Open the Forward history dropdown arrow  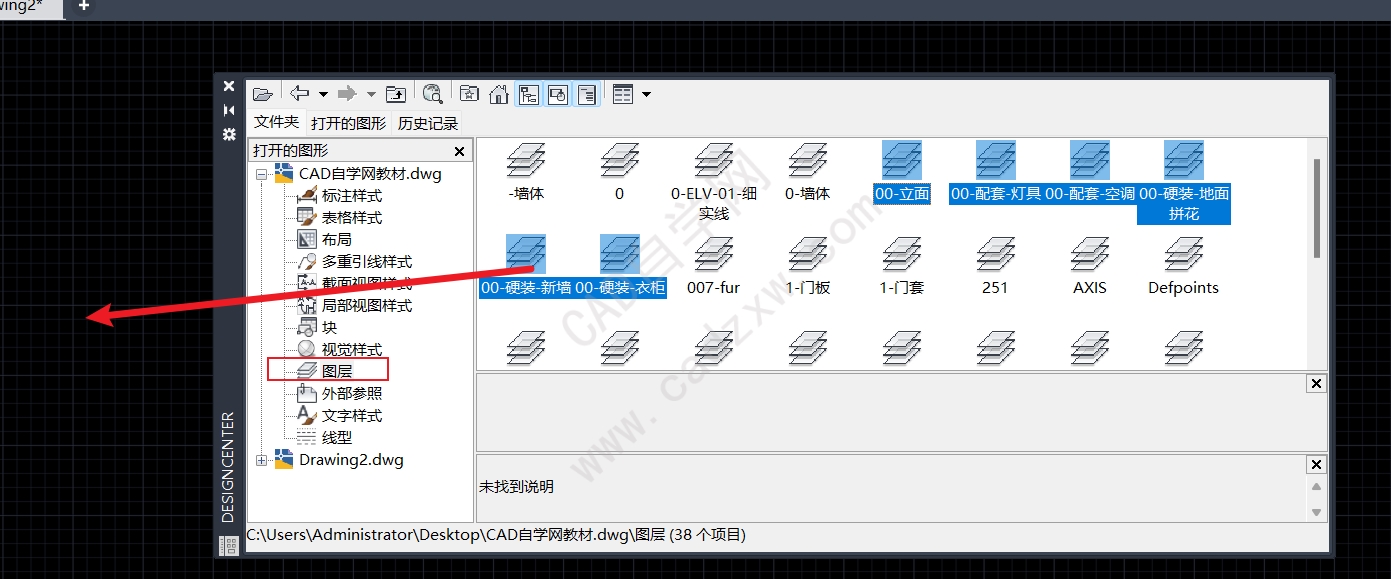[371, 95]
